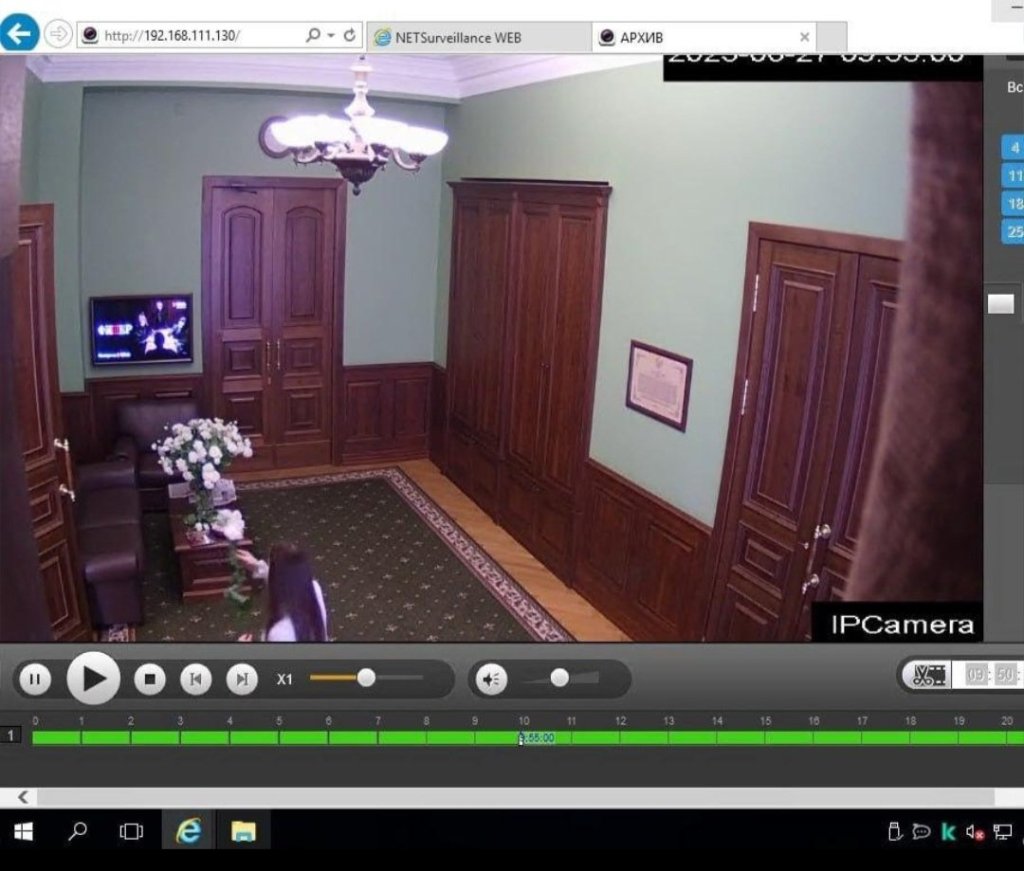Pause the archive video playback
This screenshot has height=871, width=1024.
coord(34,680)
